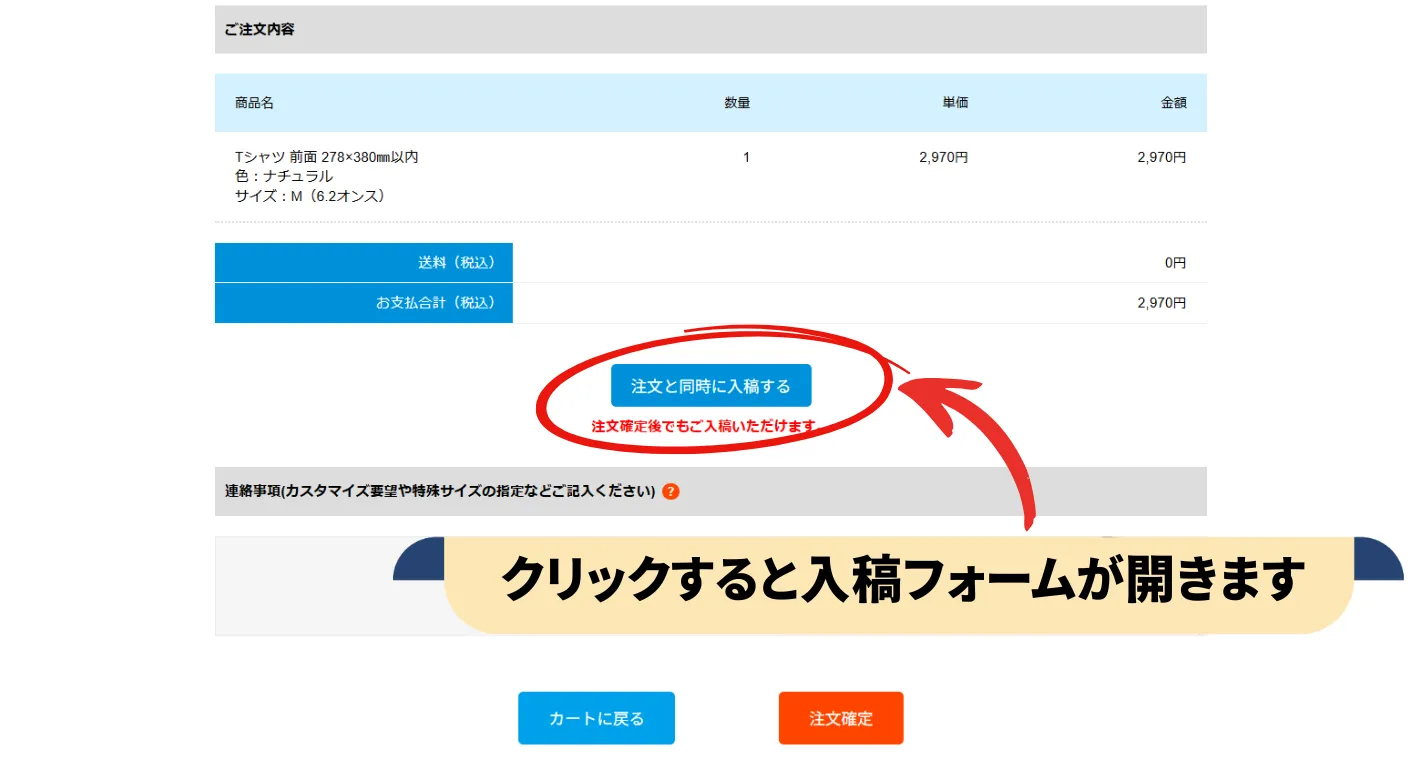Select the 商品名 column header
Image resolution: width=1408 pixels, height=768 pixels.
[254, 103]
